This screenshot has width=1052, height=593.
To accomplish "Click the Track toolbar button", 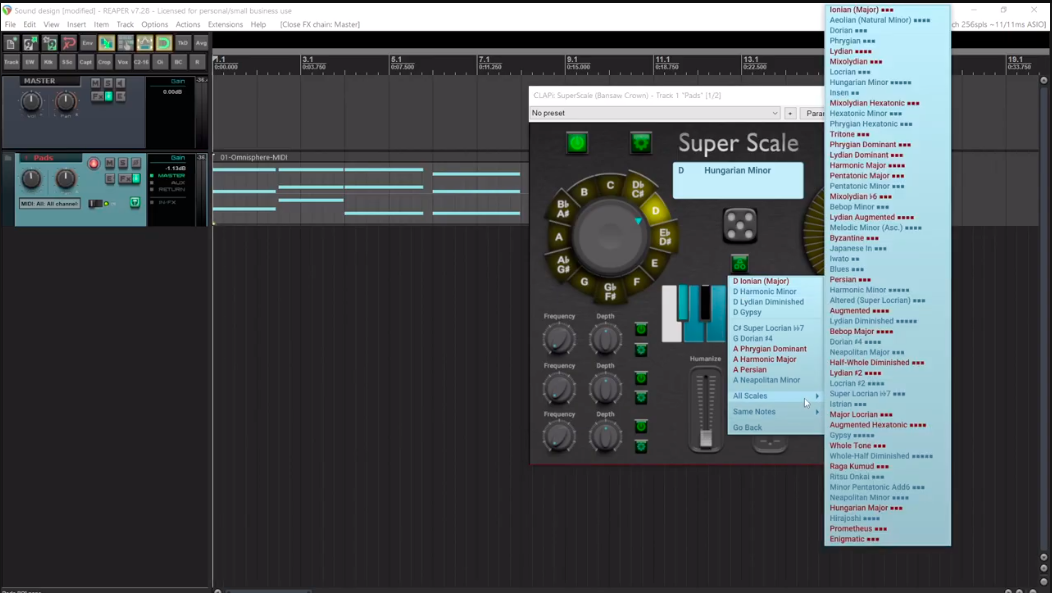I will 11,62.
